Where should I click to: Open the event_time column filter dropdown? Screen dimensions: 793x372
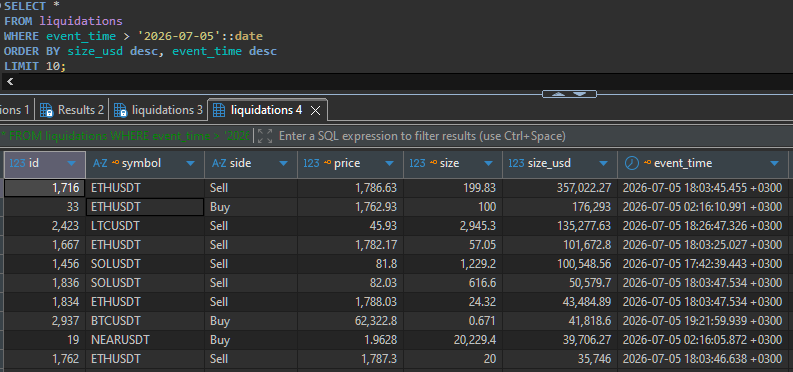(x=774, y=163)
